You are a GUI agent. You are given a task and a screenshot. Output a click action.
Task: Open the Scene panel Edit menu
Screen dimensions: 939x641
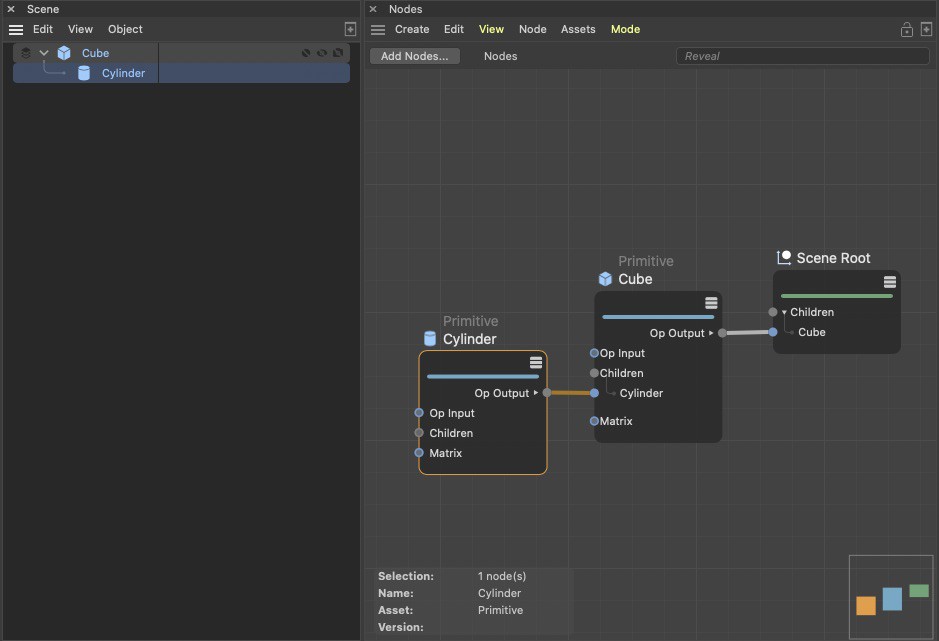[x=43, y=29]
